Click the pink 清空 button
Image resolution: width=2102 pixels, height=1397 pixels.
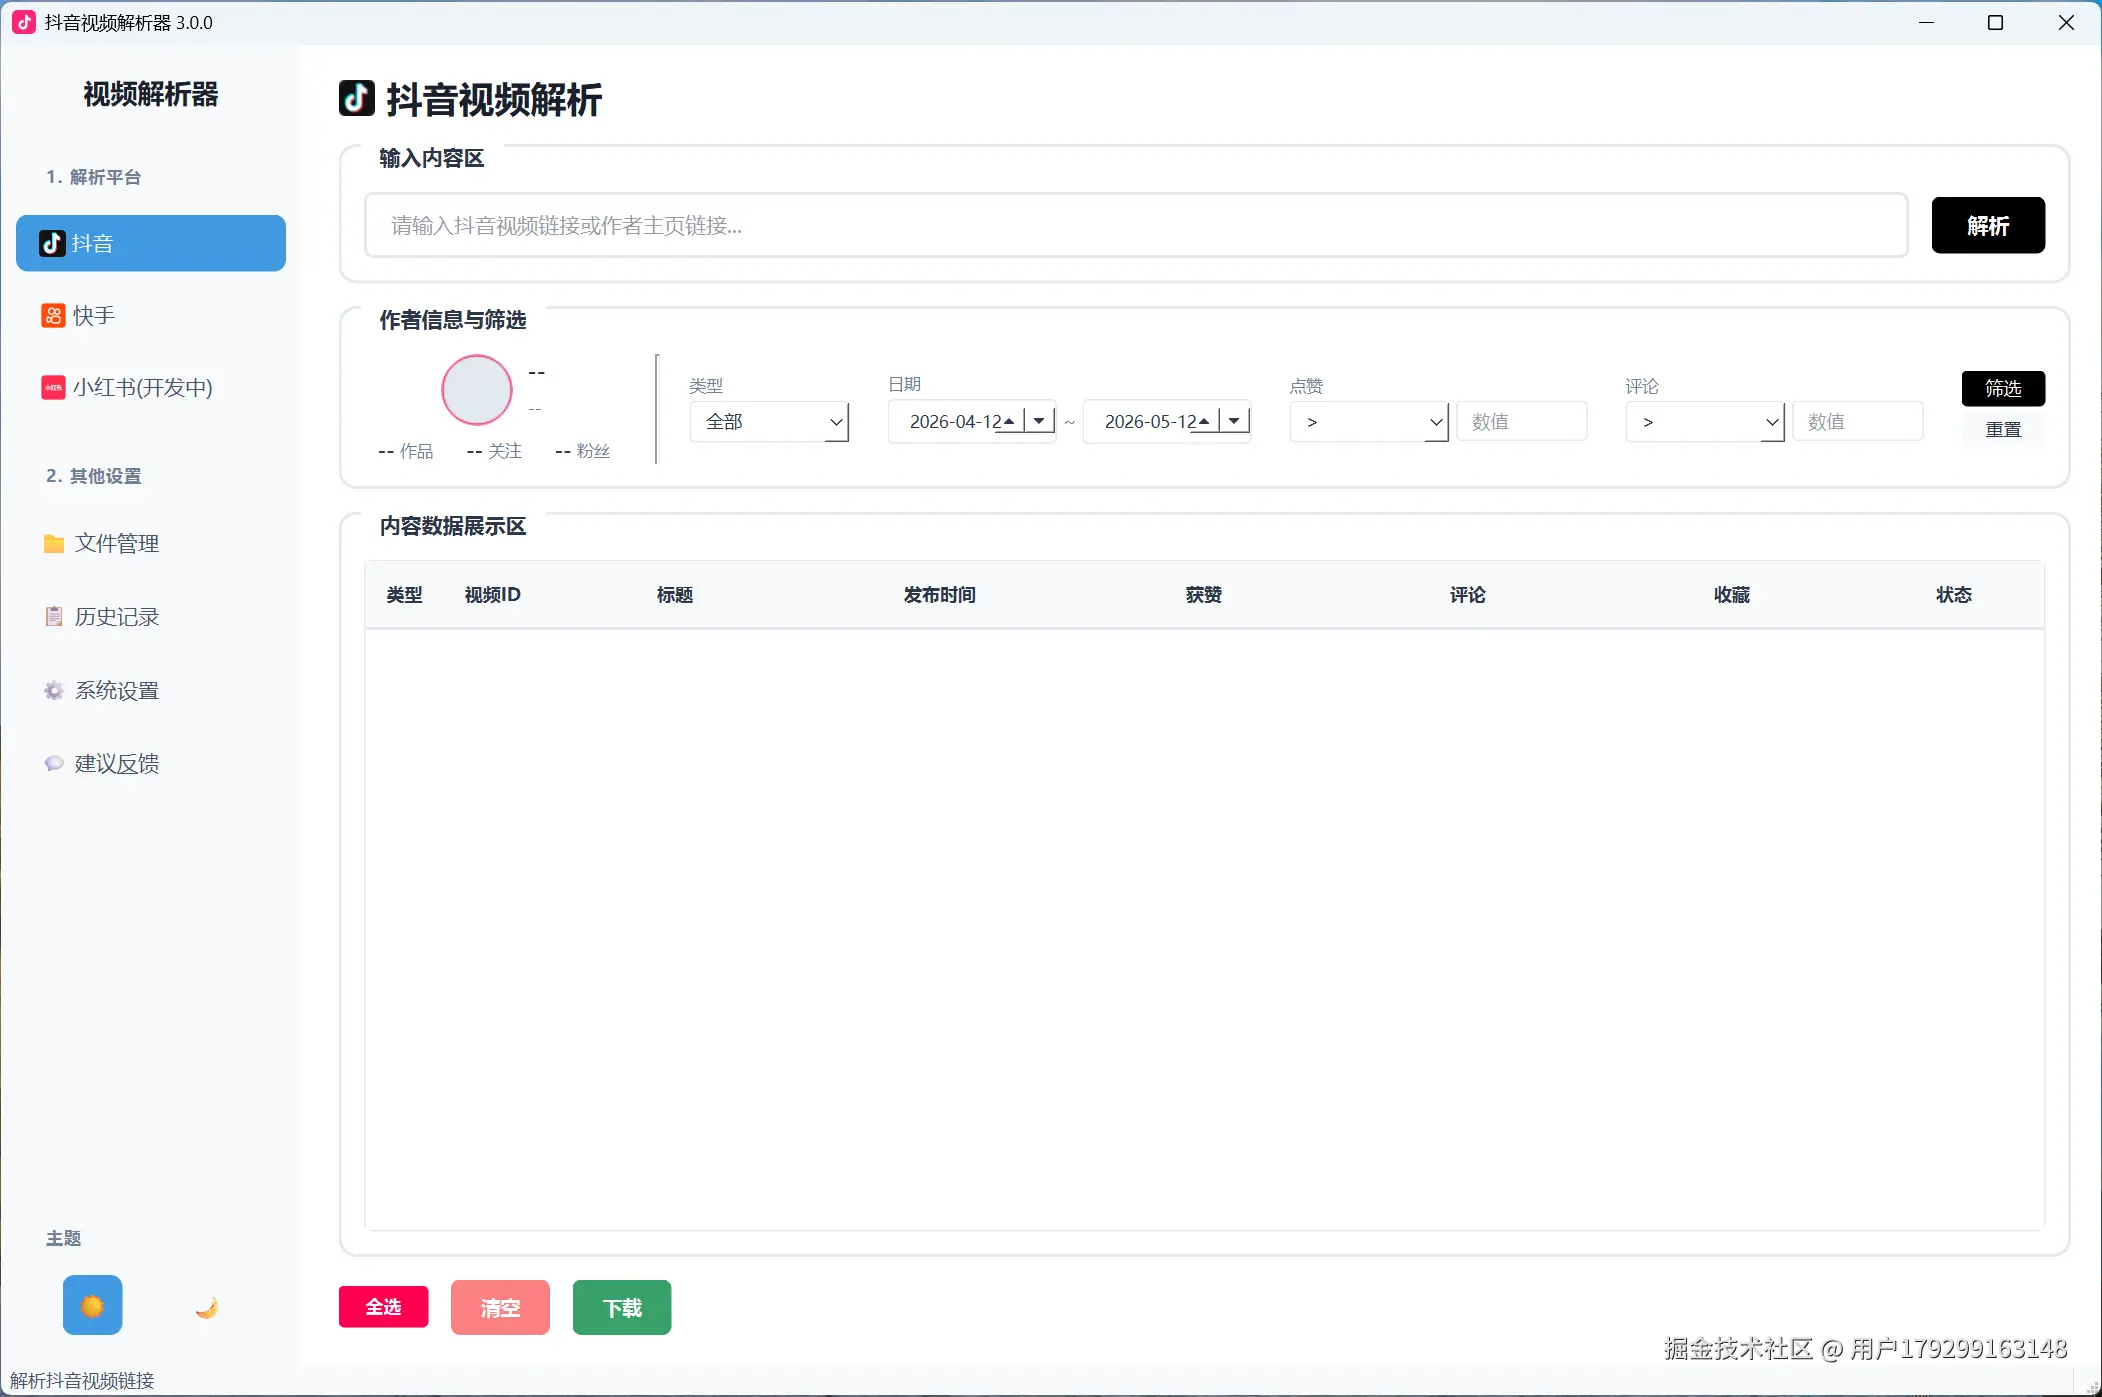click(x=500, y=1307)
